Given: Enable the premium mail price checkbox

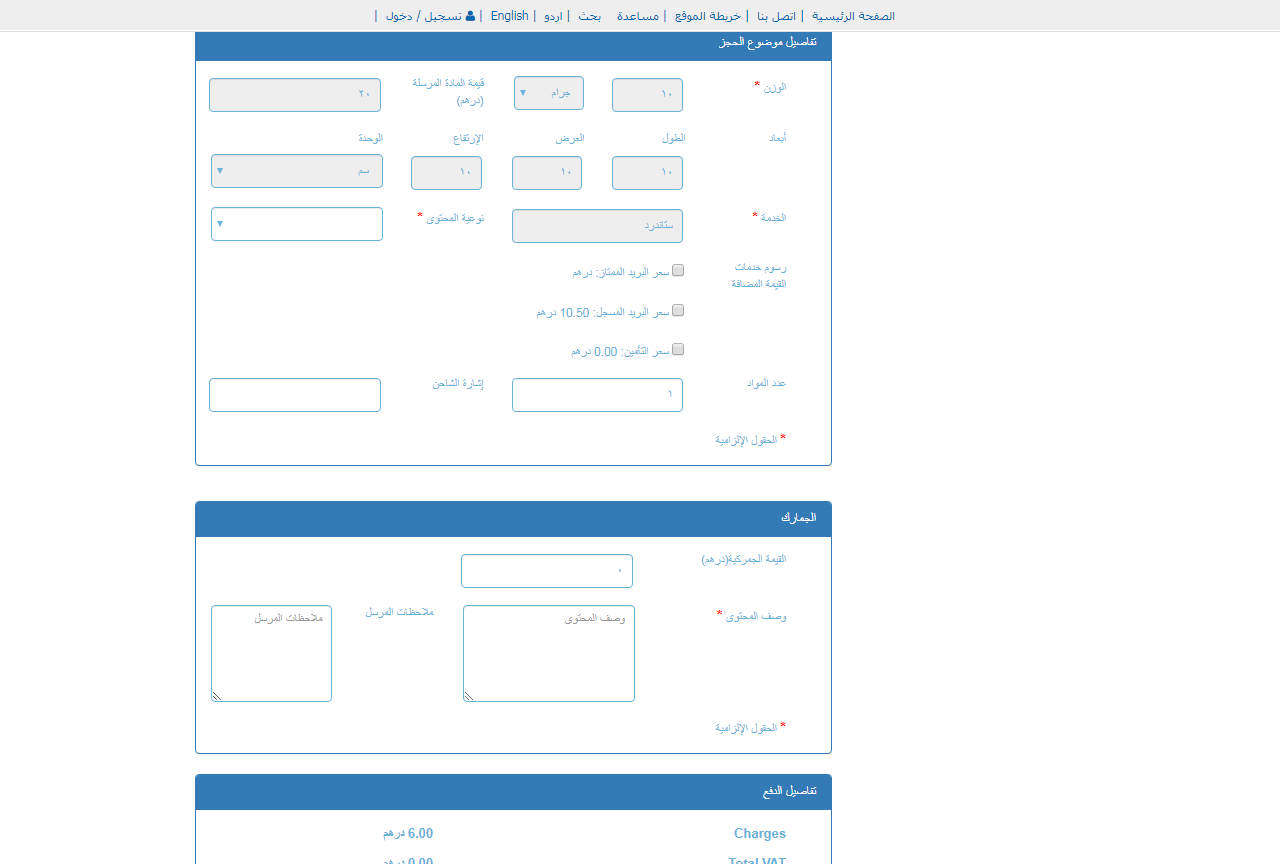Looking at the screenshot, I should pos(678,270).
